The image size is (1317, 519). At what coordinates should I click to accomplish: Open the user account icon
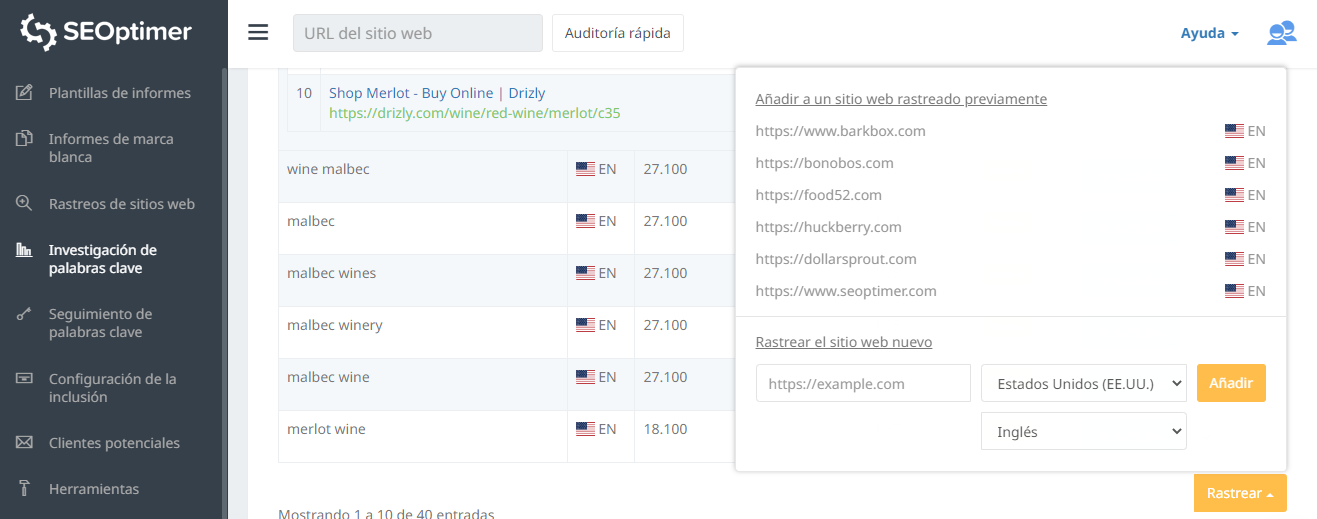point(1281,33)
